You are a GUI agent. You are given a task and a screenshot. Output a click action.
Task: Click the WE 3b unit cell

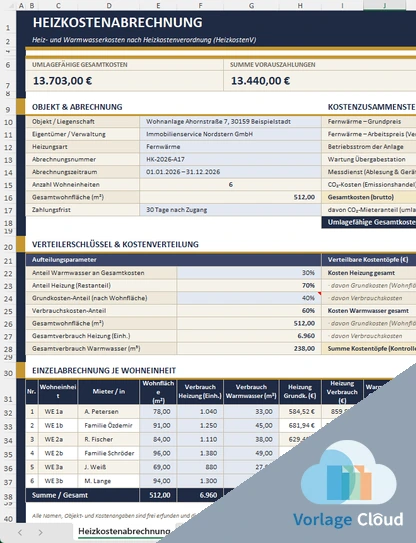click(x=58, y=481)
